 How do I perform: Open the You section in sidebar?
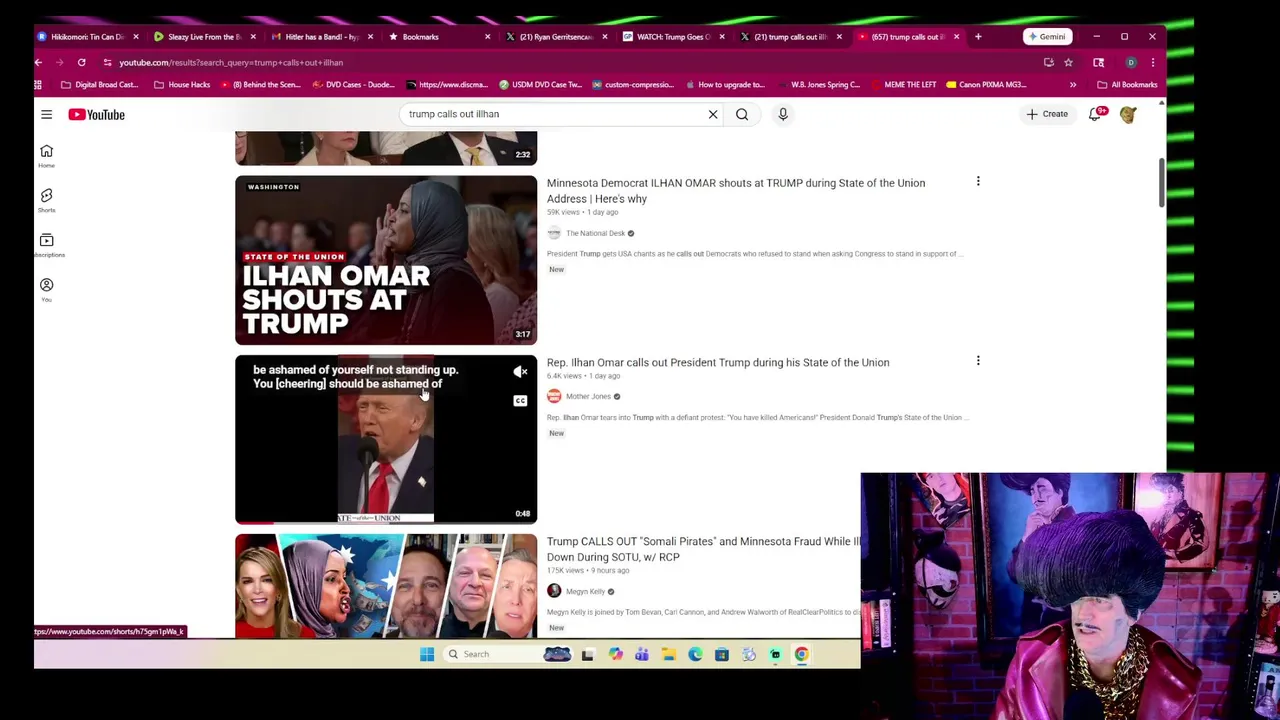46,290
